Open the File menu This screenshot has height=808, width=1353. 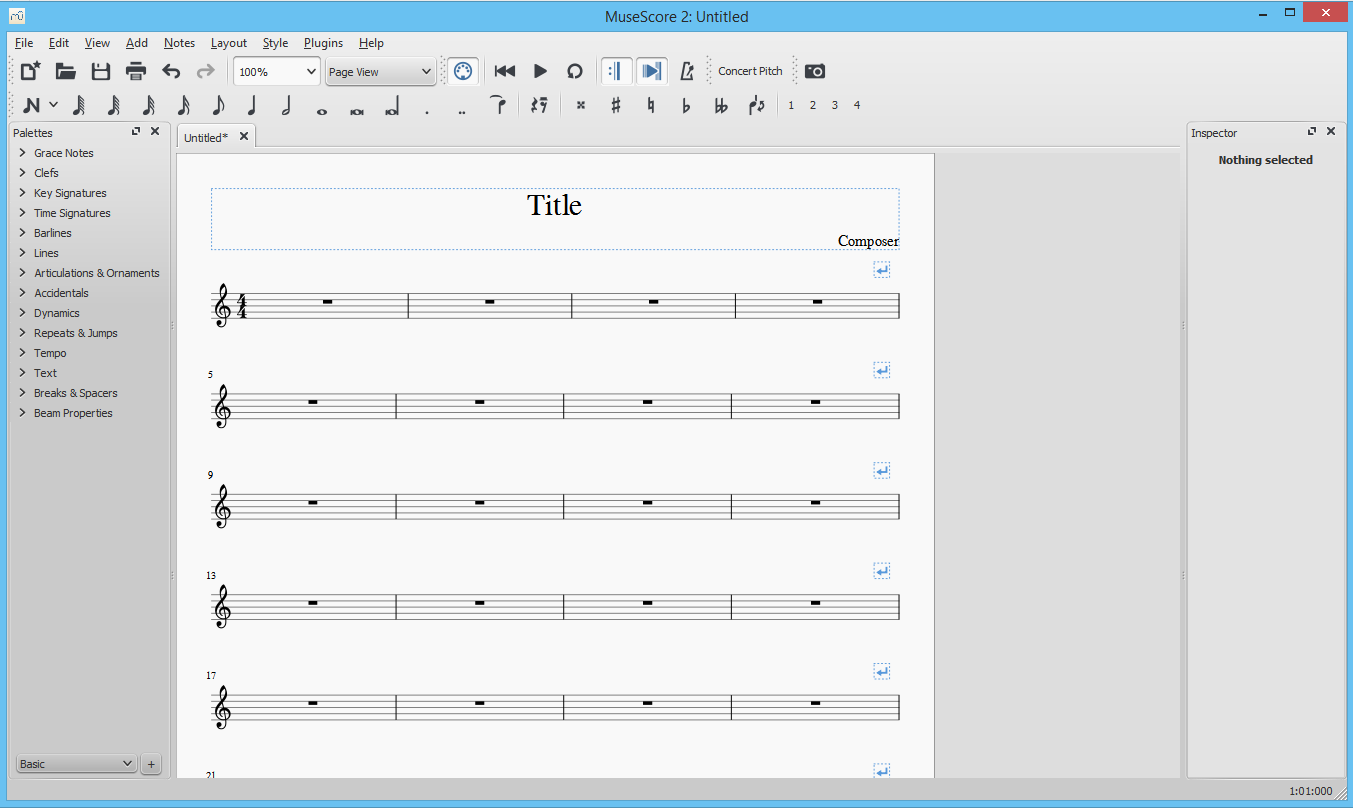click(24, 43)
